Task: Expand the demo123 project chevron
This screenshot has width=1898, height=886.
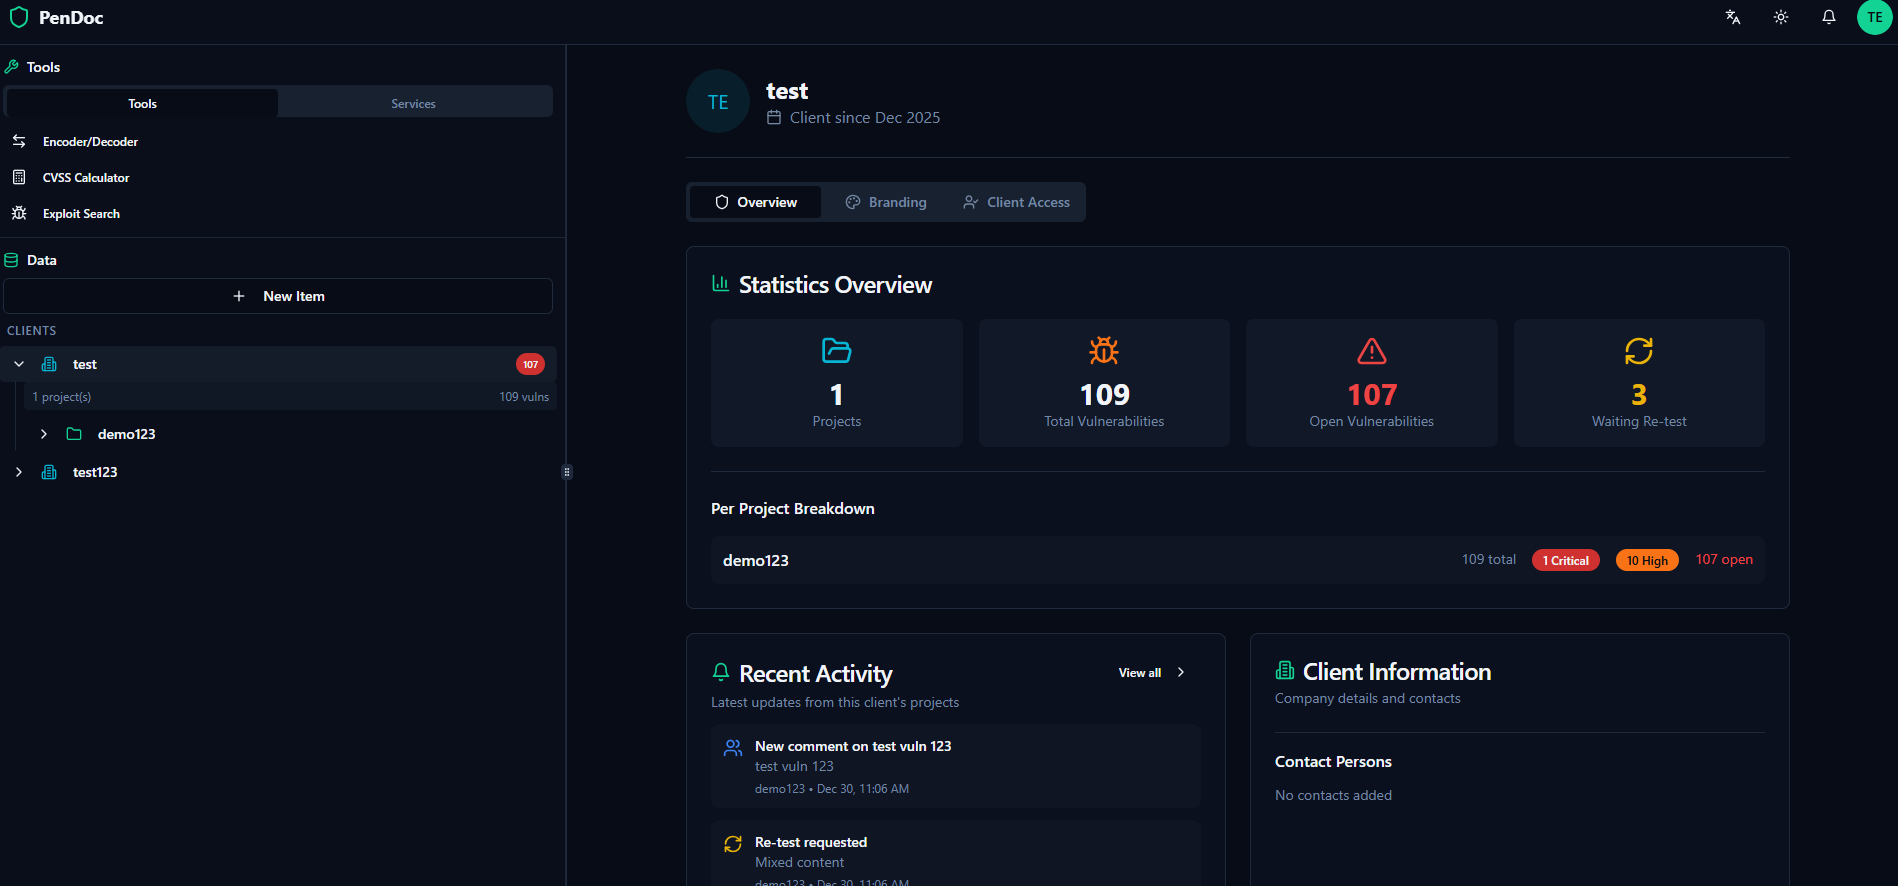Action: click(x=44, y=434)
